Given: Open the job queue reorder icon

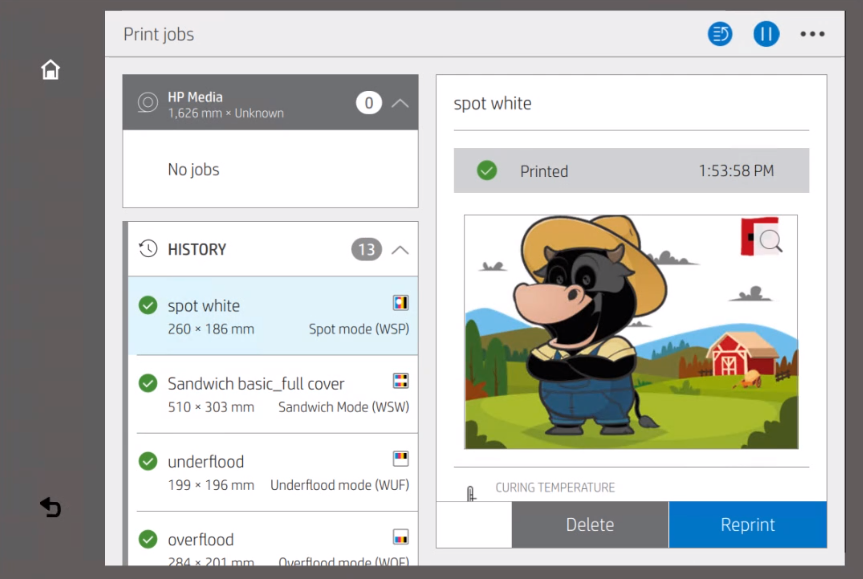Looking at the screenshot, I should (720, 34).
